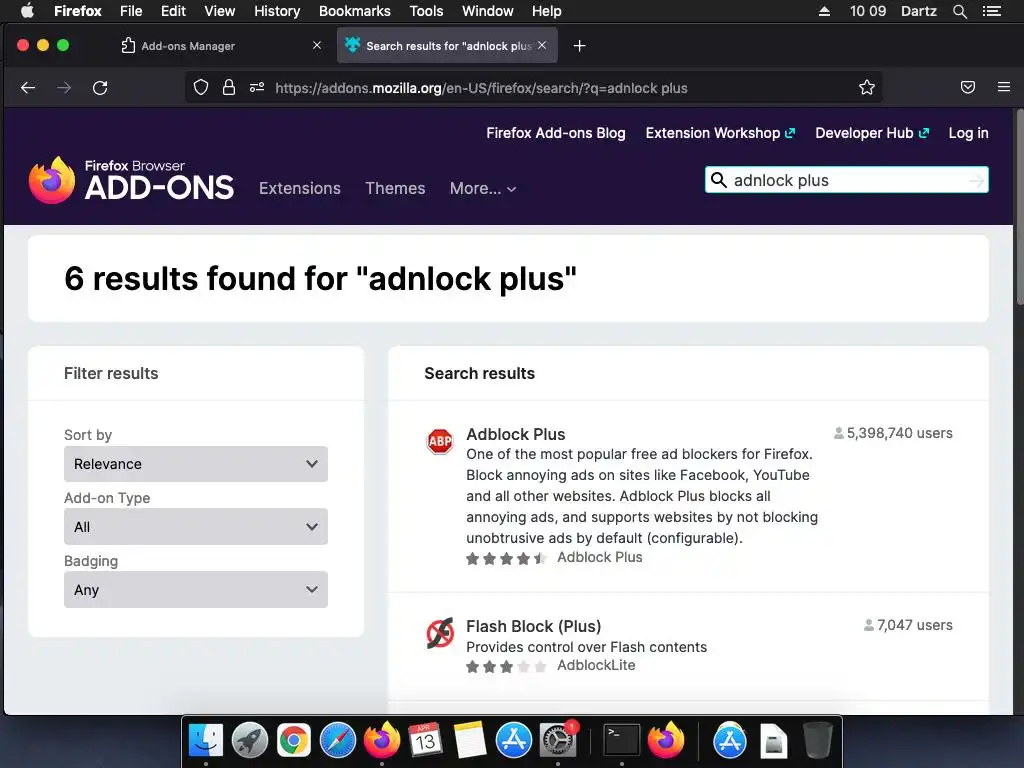Image resolution: width=1024 pixels, height=768 pixels.
Task: Click the Adblock Plus ABP icon
Action: (x=440, y=441)
